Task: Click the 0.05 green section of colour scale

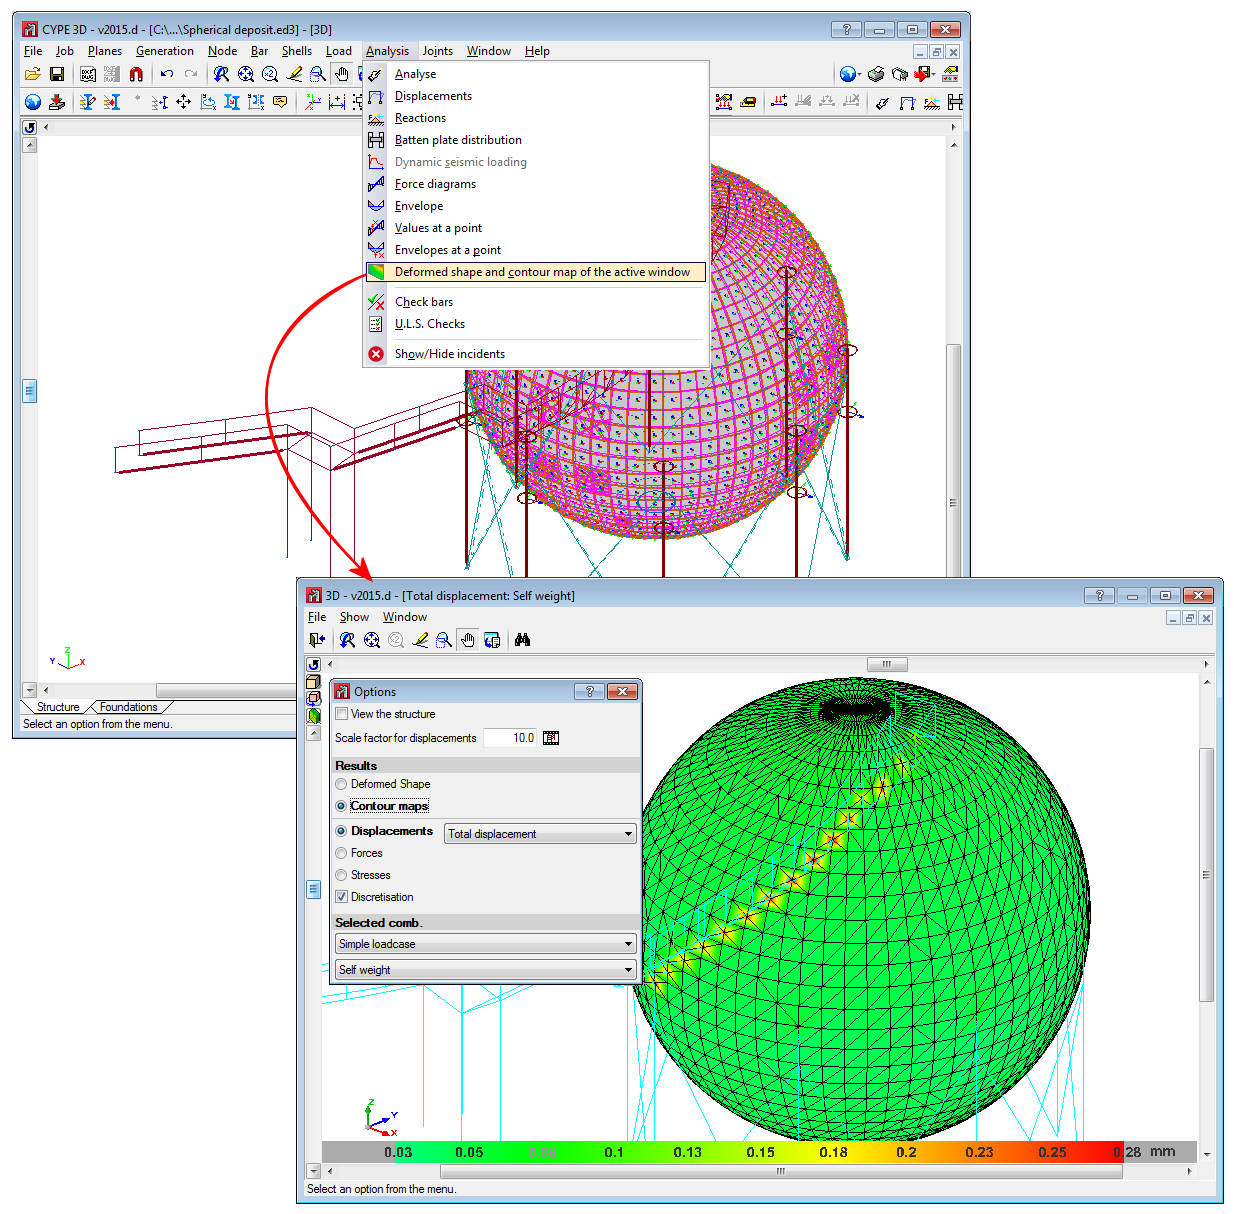Action: (468, 1152)
